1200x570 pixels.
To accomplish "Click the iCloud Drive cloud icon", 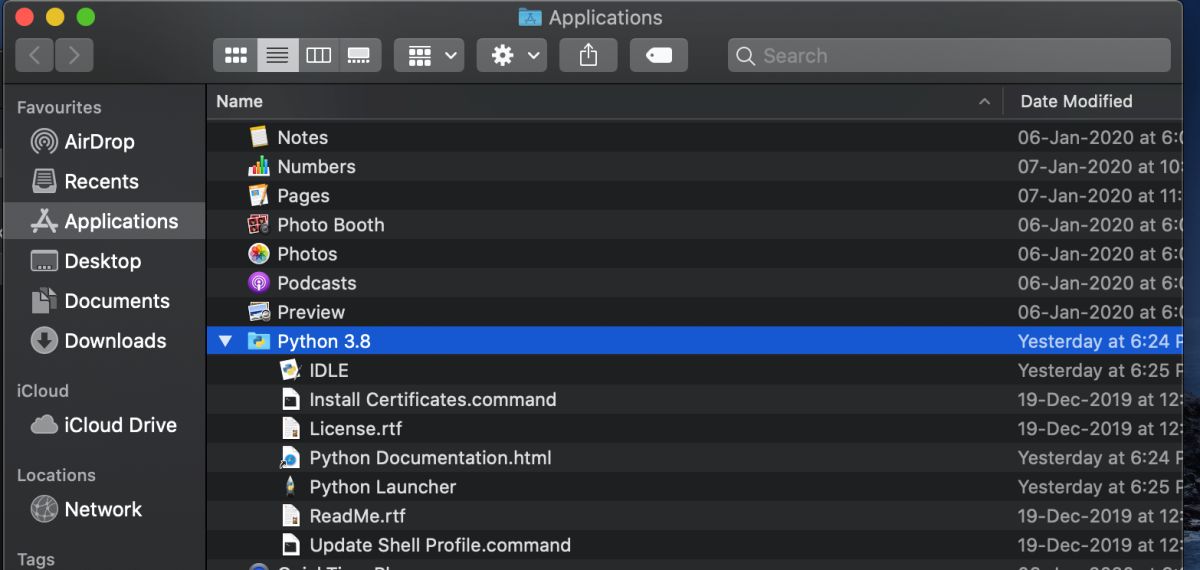I will (x=44, y=425).
